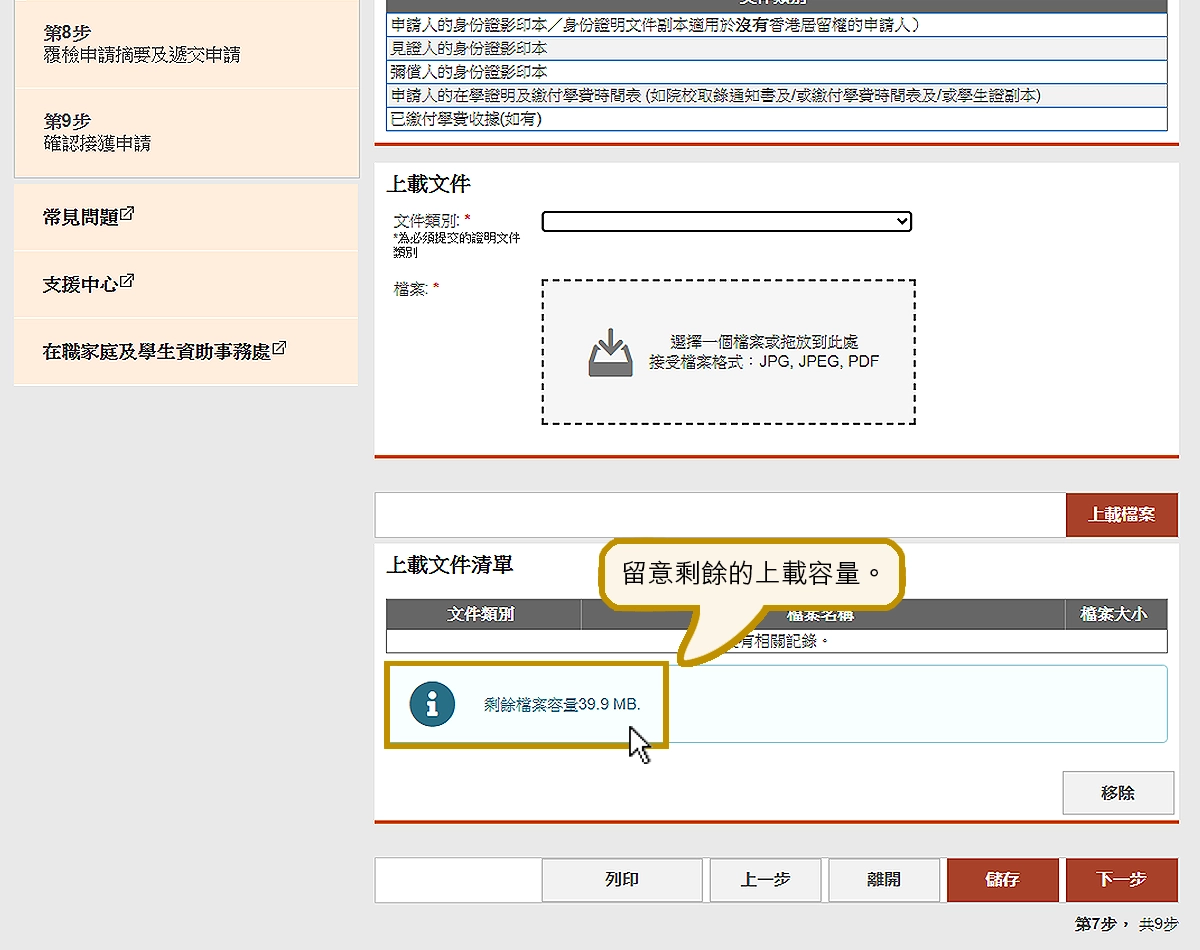This screenshot has width=1200, height=950.
Task: Click the external link icon next to 常見問題
Action: tap(128, 214)
